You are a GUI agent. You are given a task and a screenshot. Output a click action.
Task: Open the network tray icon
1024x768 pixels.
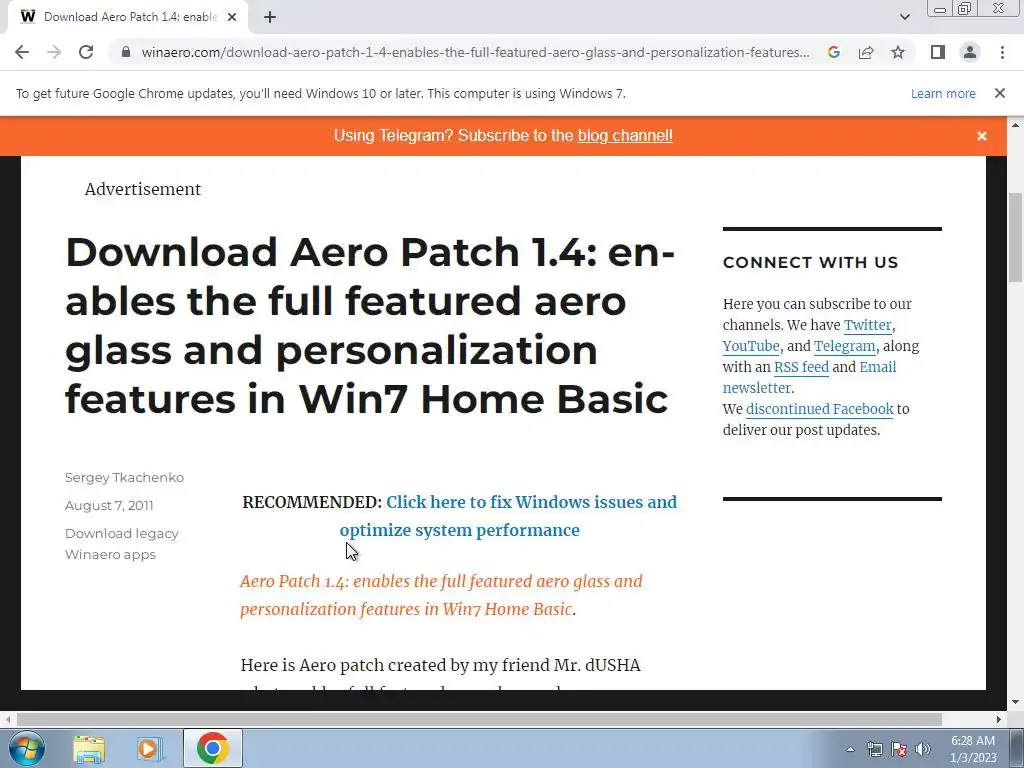point(874,749)
